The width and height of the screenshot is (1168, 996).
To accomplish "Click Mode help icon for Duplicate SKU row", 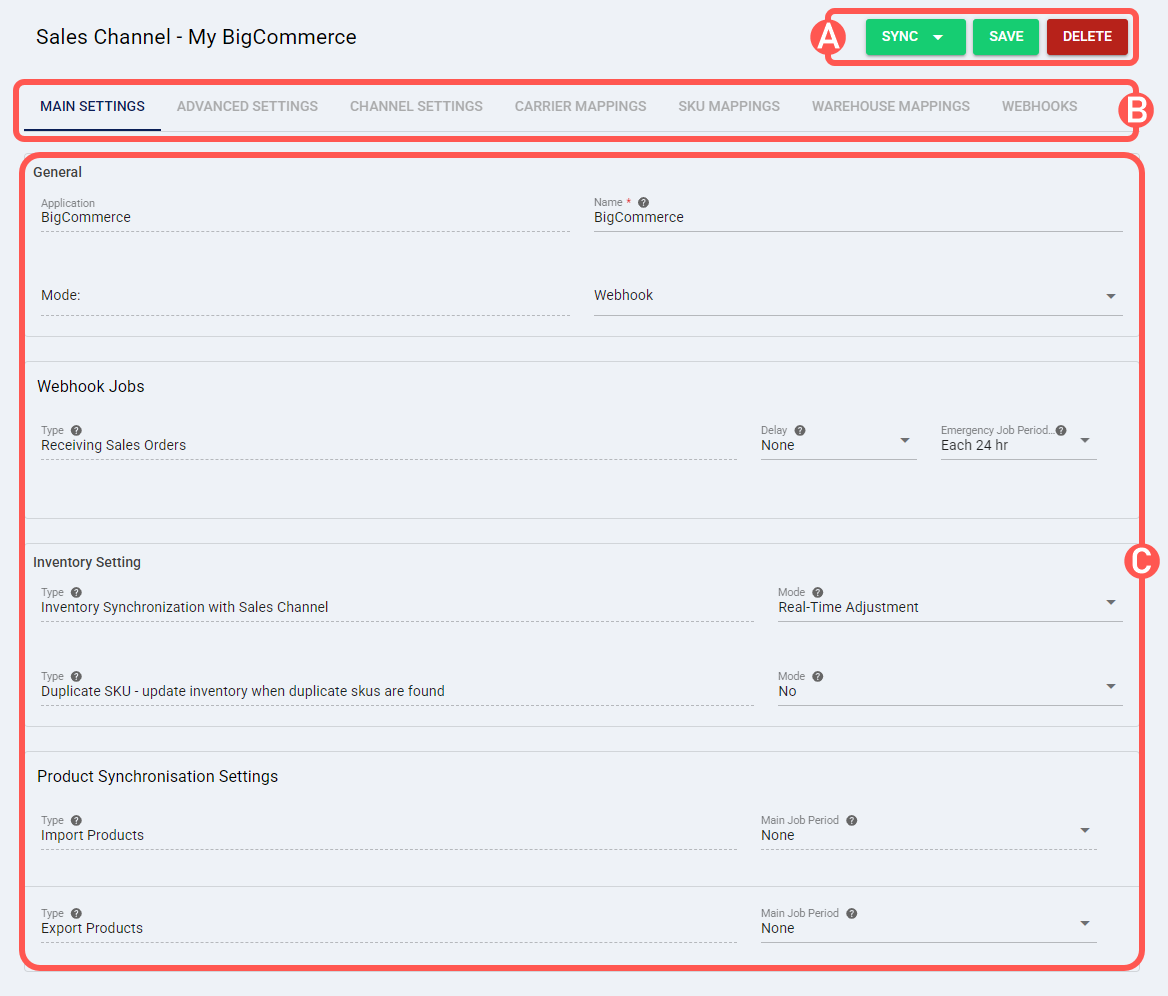I will click(x=817, y=676).
